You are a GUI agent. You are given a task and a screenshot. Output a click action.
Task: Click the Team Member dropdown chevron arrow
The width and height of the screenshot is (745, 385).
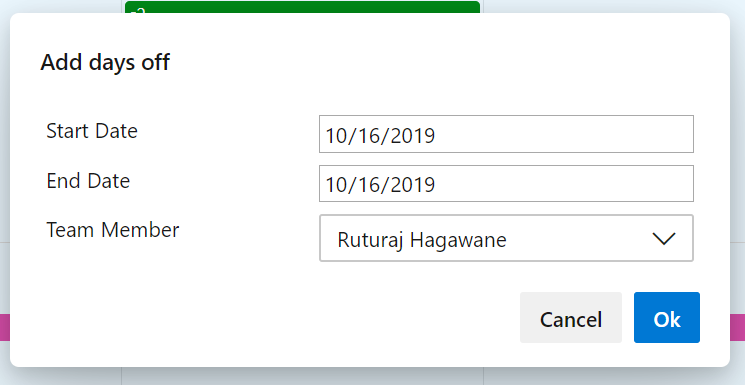pos(664,239)
